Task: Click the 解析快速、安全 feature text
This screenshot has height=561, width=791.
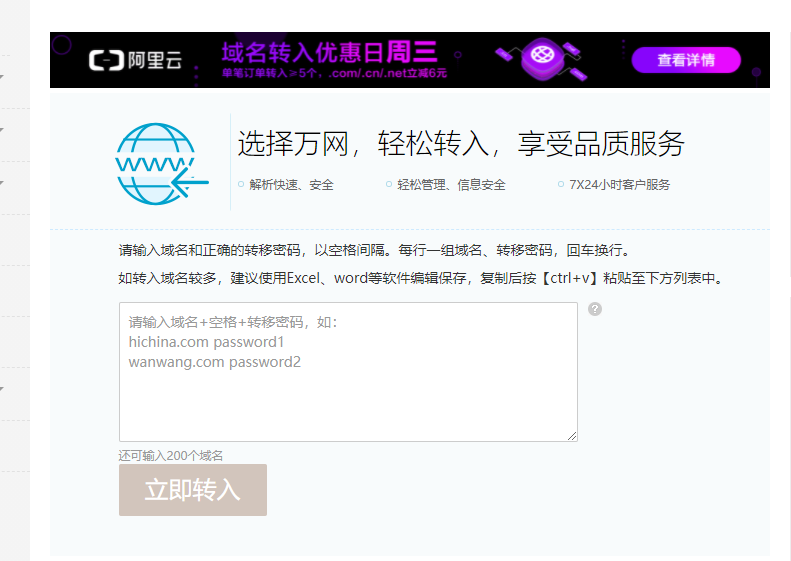Action: 291,185
